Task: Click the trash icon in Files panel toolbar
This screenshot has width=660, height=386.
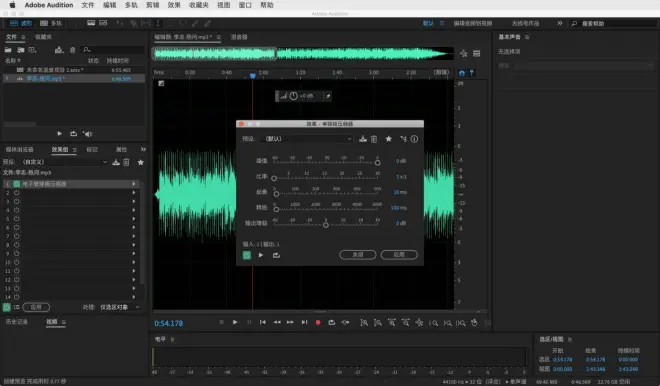Action: tap(72, 50)
